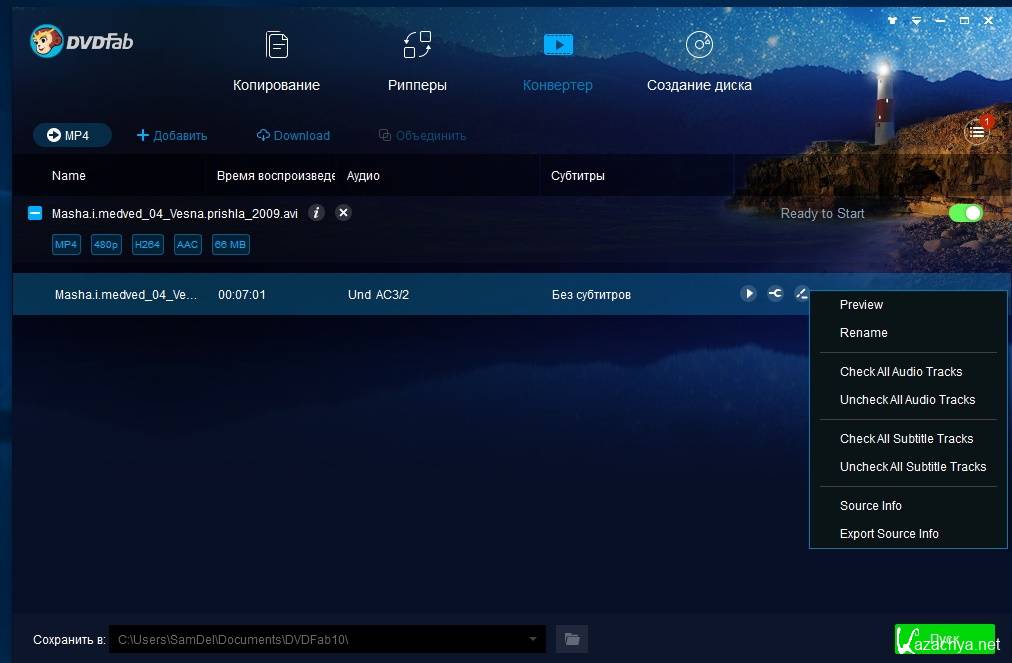Click the skin t-shirt icon in title bar
1012x663 pixels.
click(x=893, y=20)
